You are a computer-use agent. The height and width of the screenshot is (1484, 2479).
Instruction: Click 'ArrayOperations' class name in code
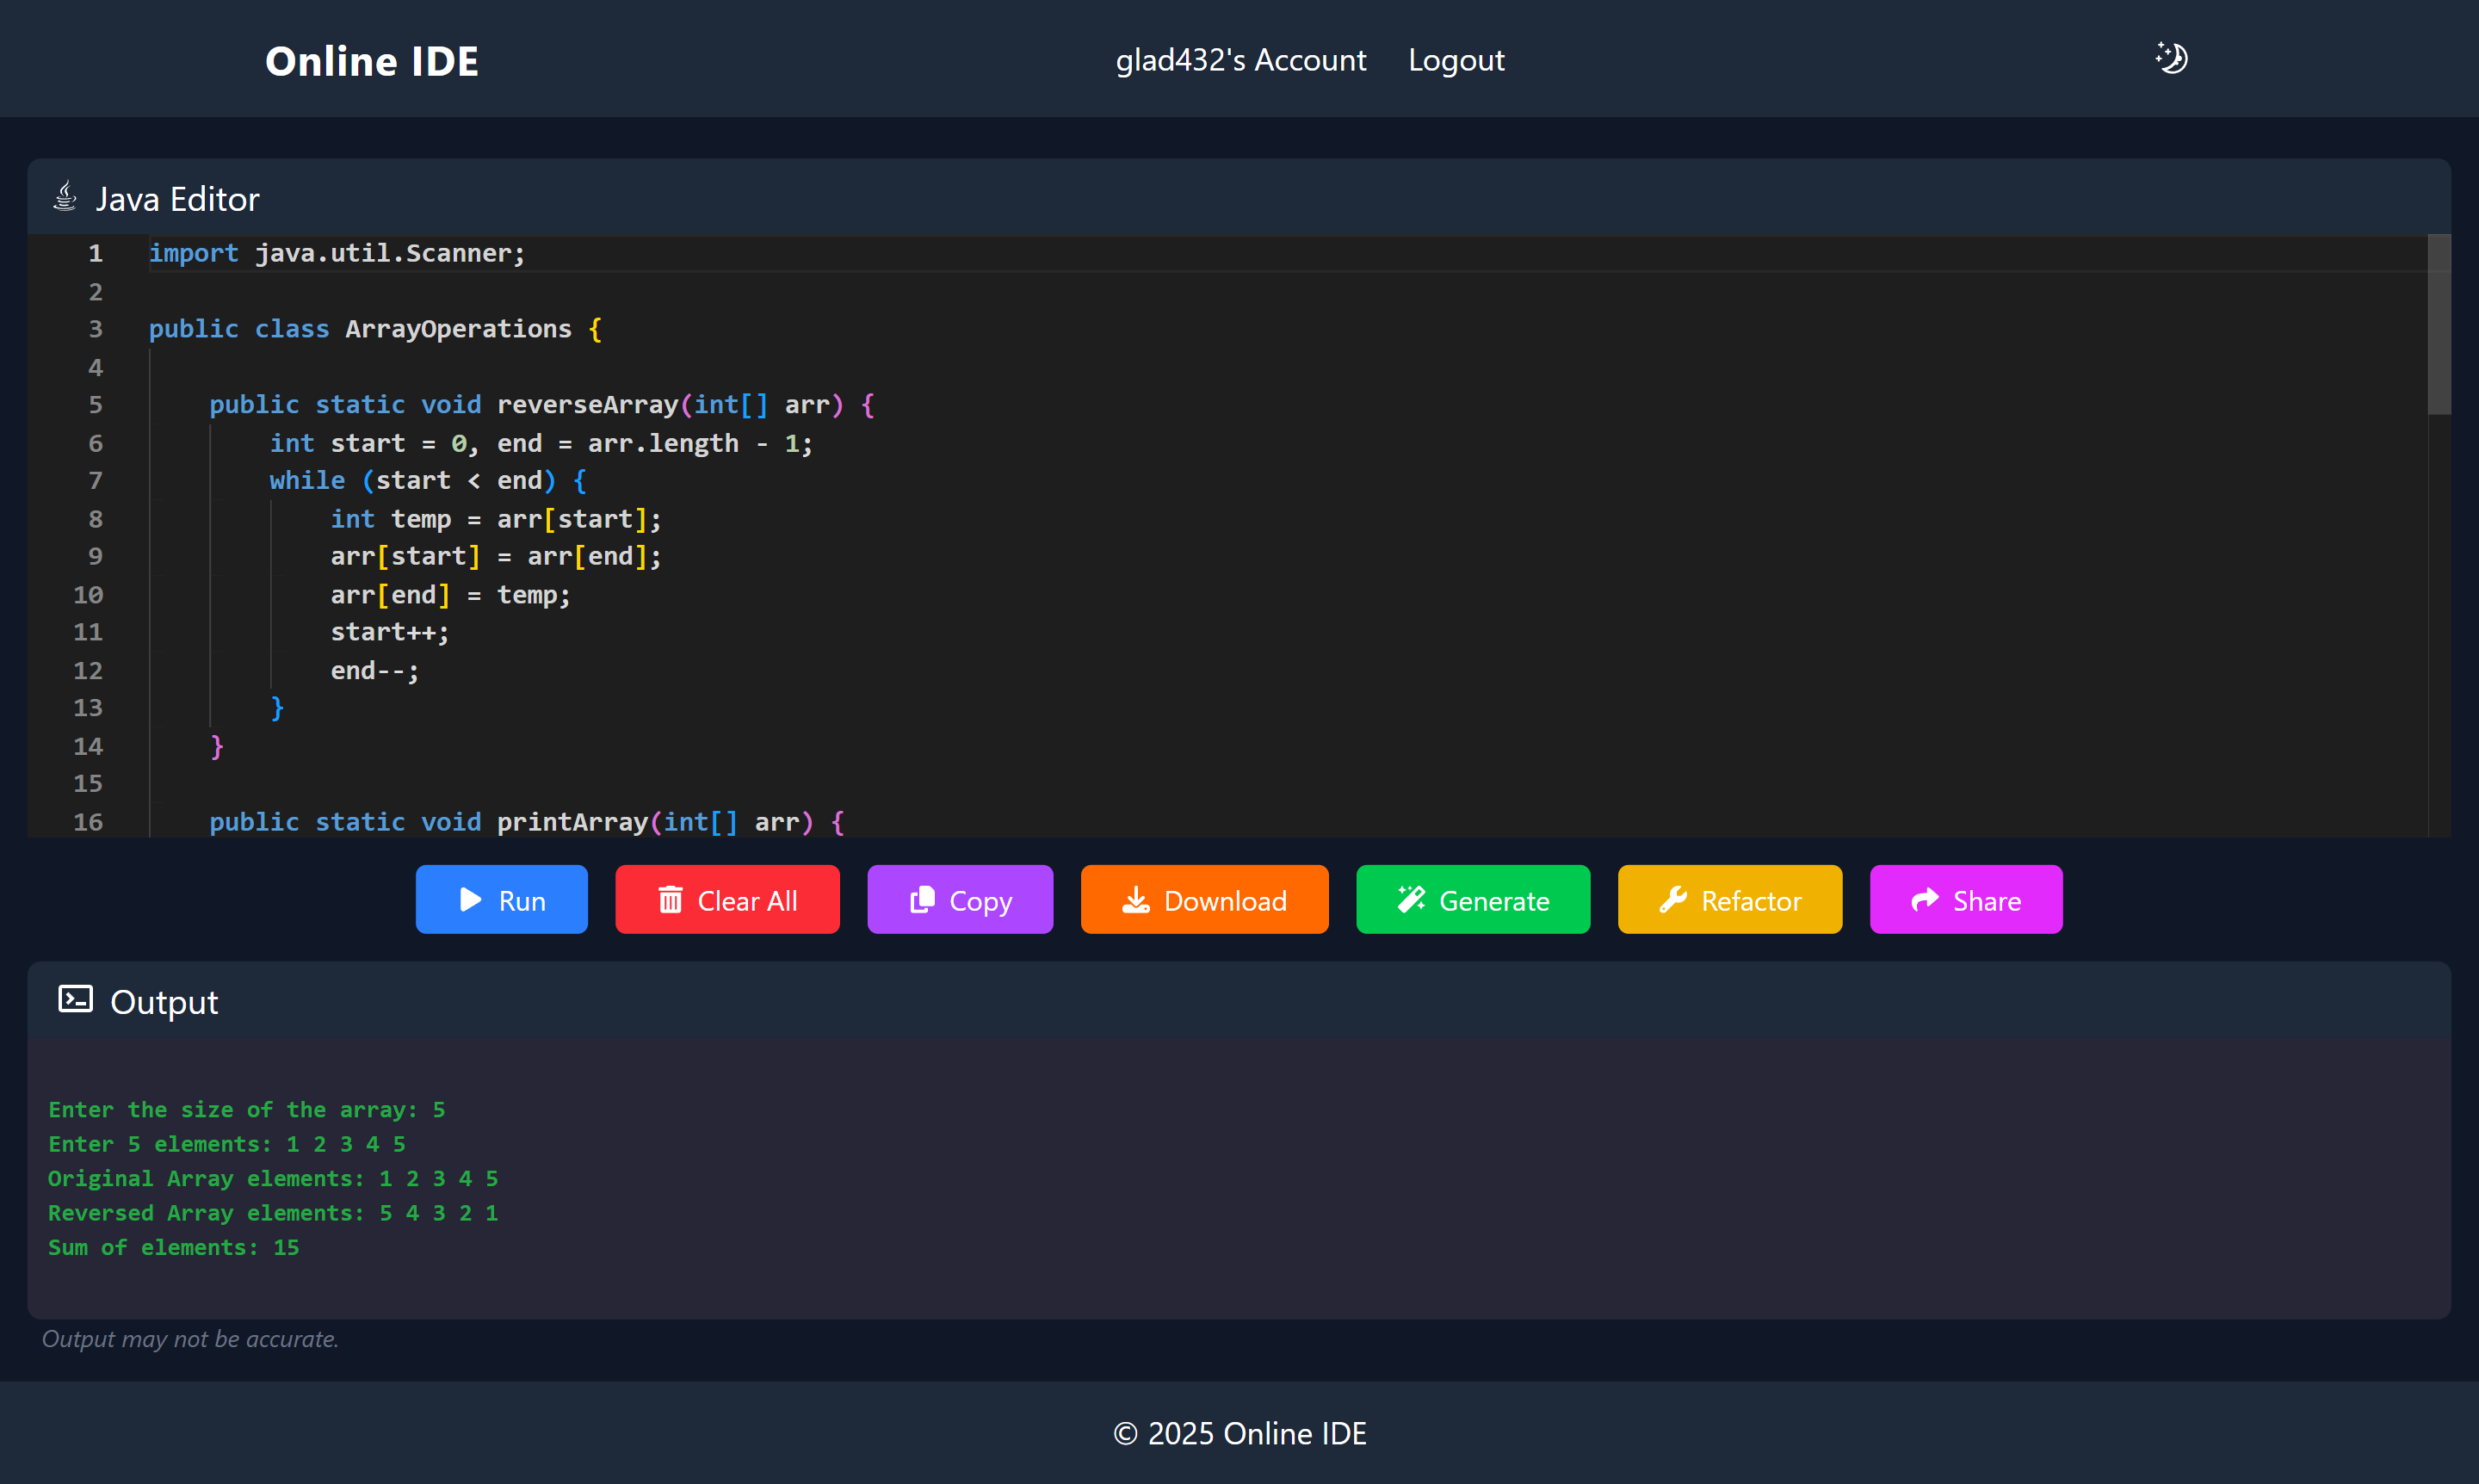click(458, 329)
